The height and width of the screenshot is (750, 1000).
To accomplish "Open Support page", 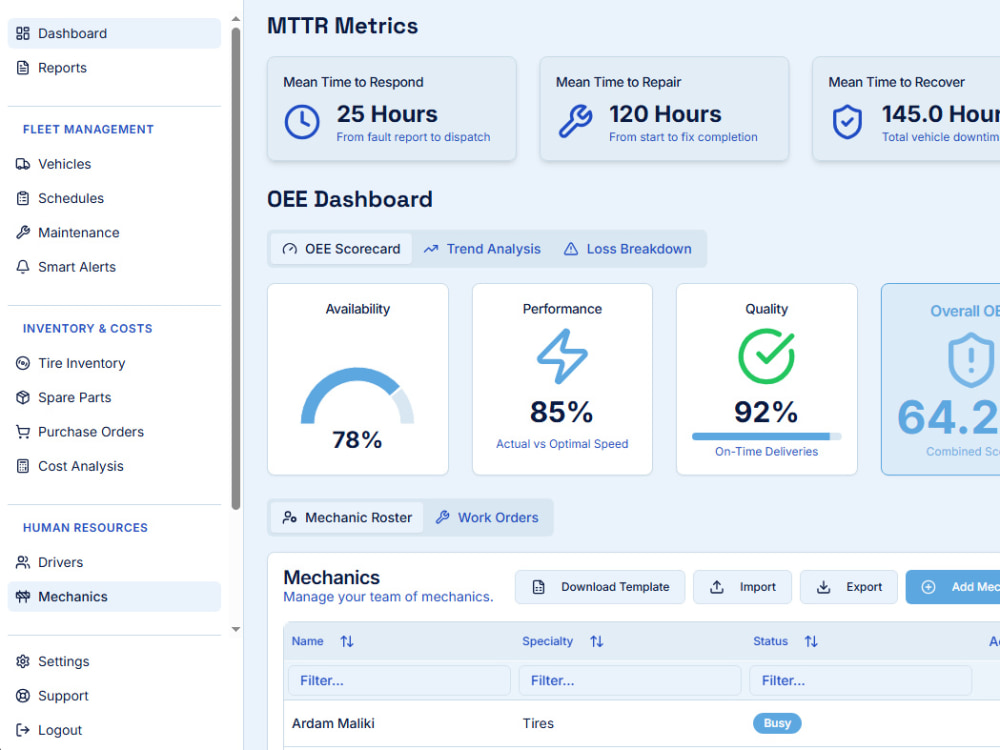I will coord(114,696).
